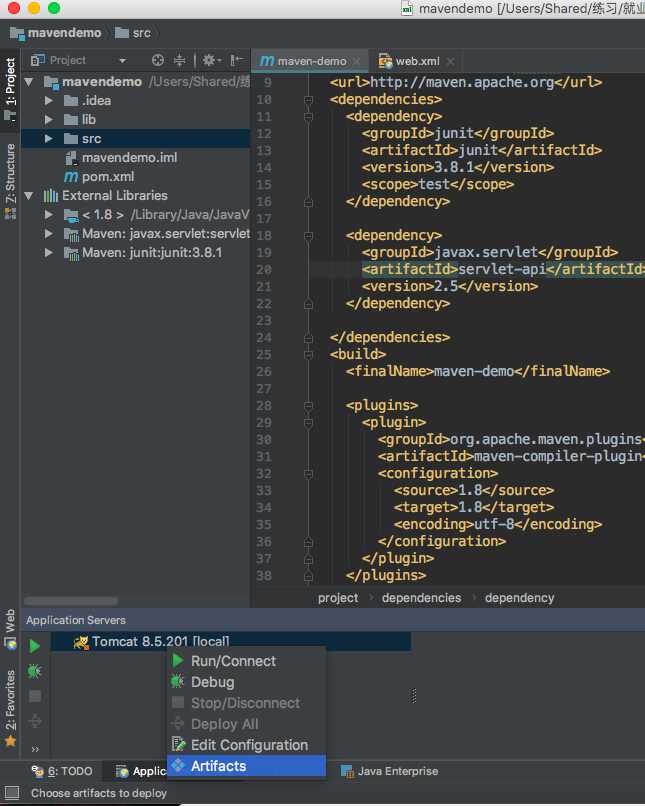Toggle the 6: TODO tool window
This screenshot has height=806, width=645.
[62, 771]
